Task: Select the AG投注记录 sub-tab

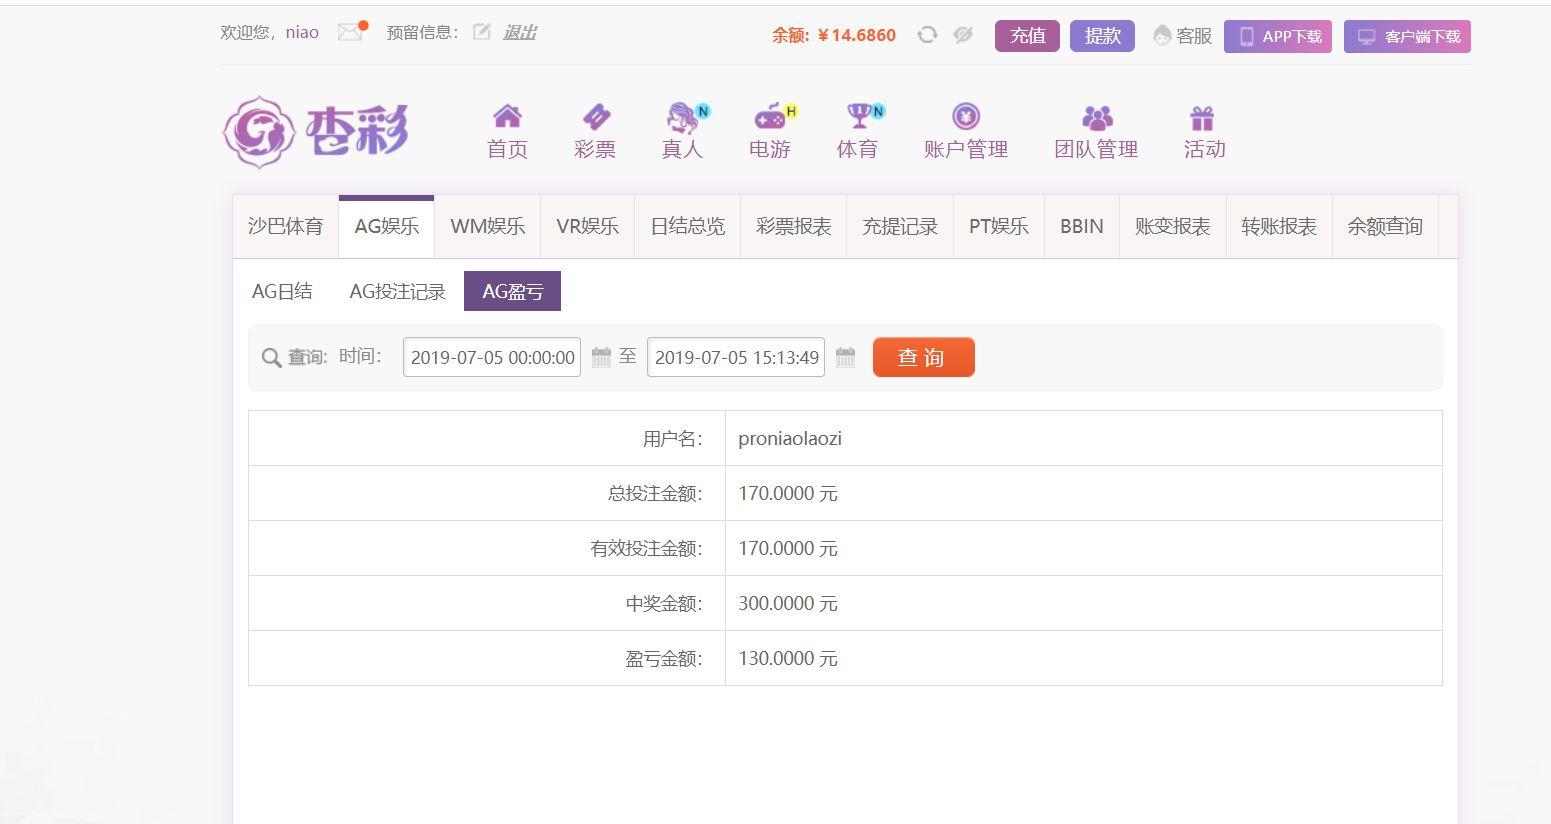Action: coord(397,291)
